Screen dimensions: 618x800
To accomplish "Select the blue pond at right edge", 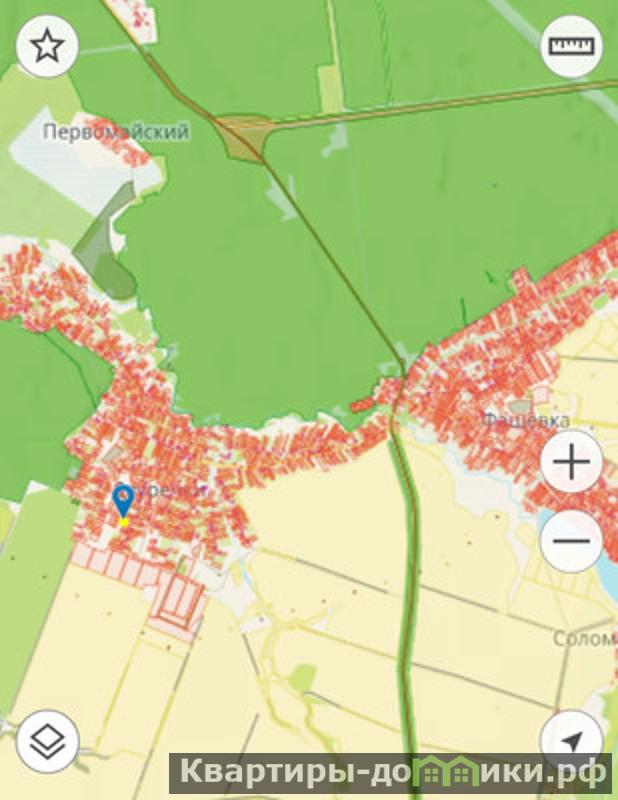I will pos(606,549).
